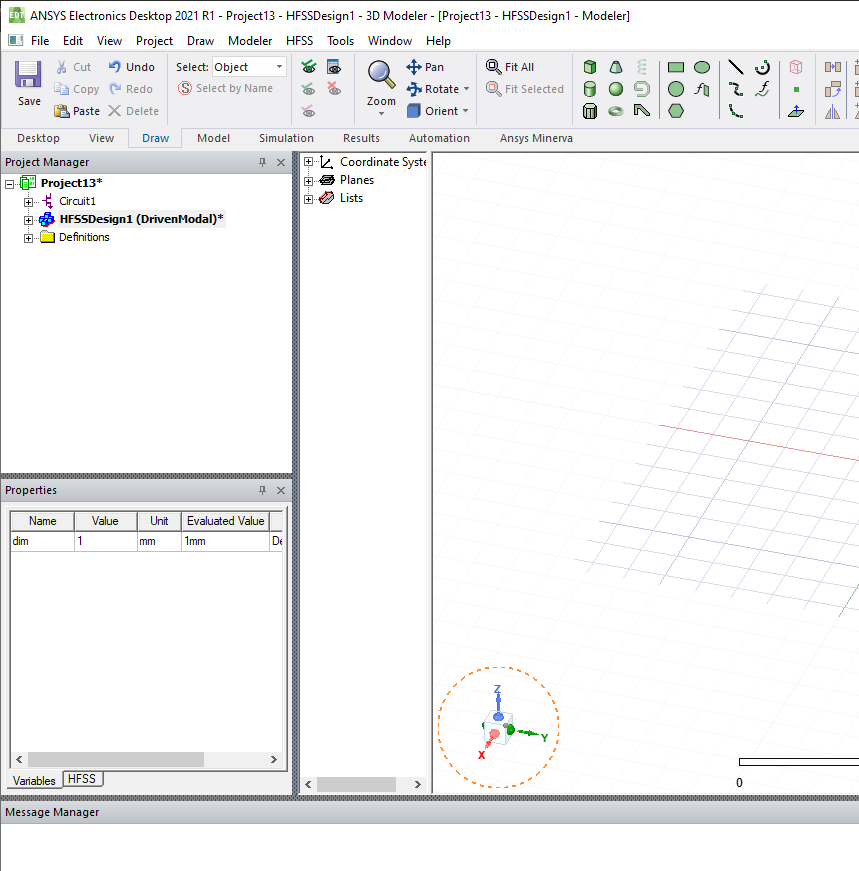Select the Draw Cone tool
859x871 pixels.
[616, 67]
